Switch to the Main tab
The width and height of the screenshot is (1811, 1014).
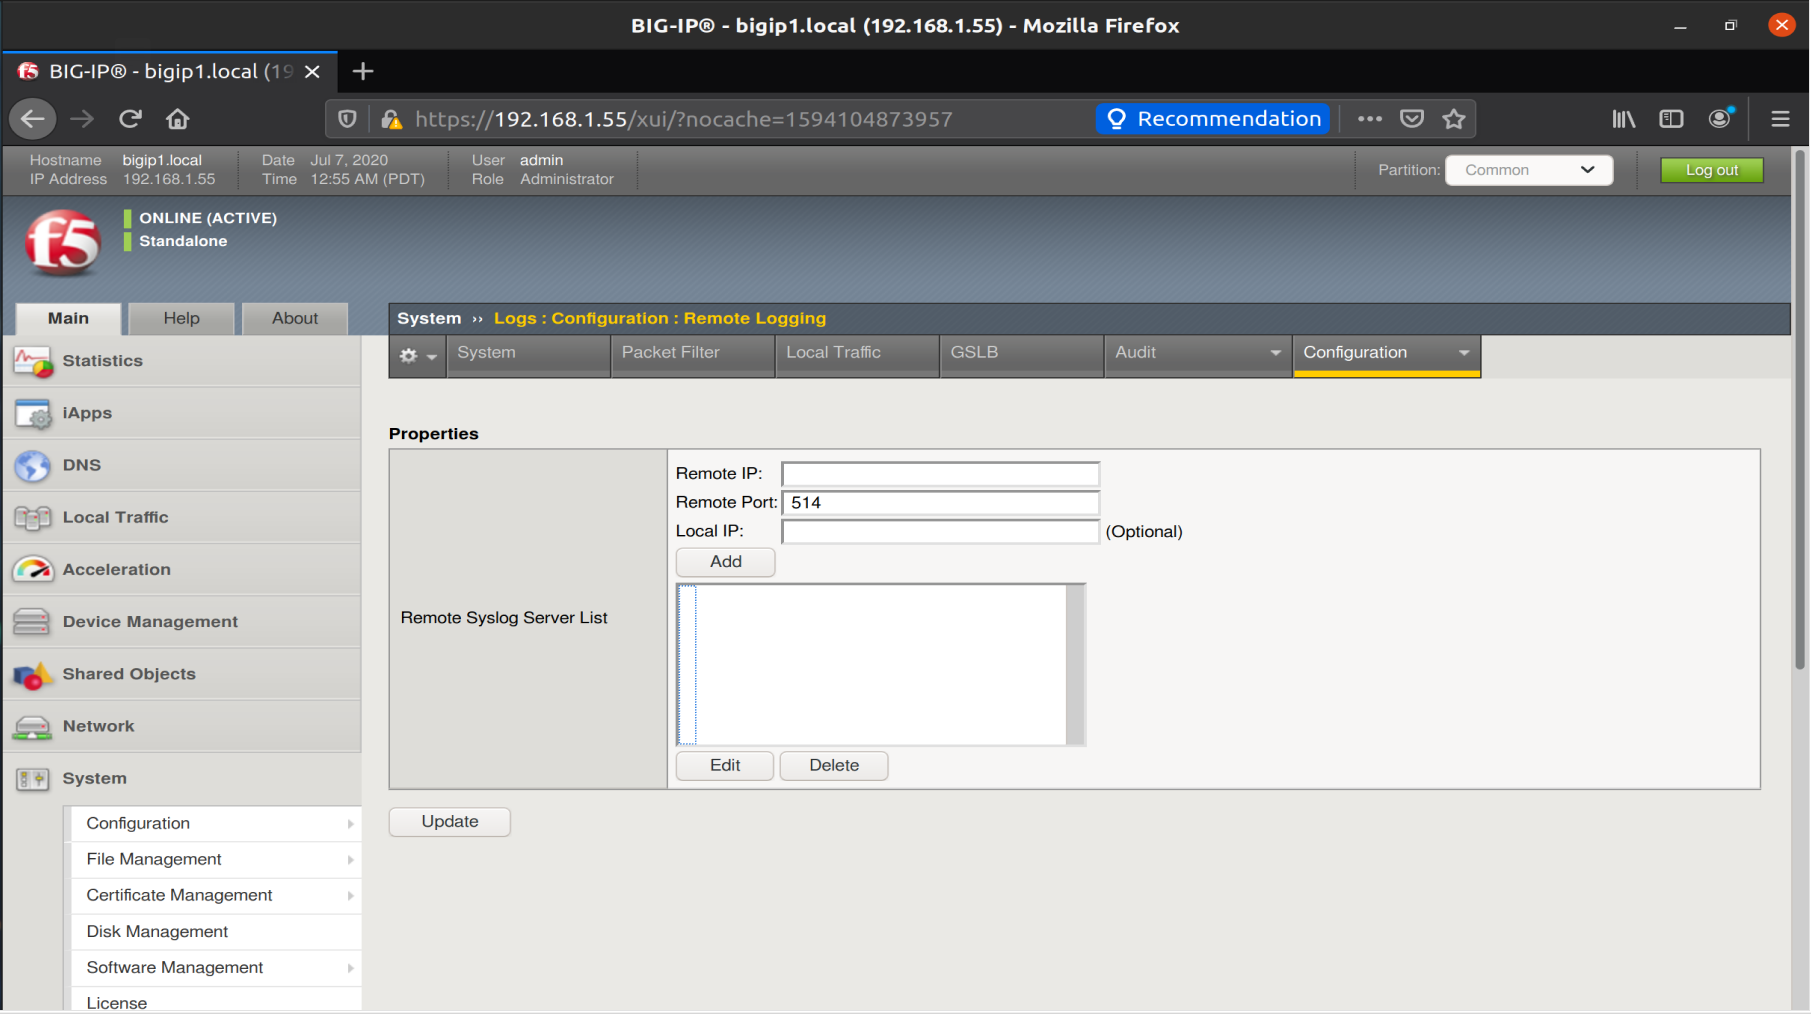point(68,319)
